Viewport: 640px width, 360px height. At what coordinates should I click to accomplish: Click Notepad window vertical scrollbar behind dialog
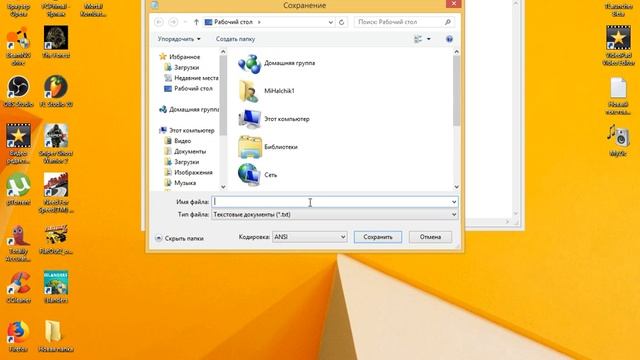(516, 108)
